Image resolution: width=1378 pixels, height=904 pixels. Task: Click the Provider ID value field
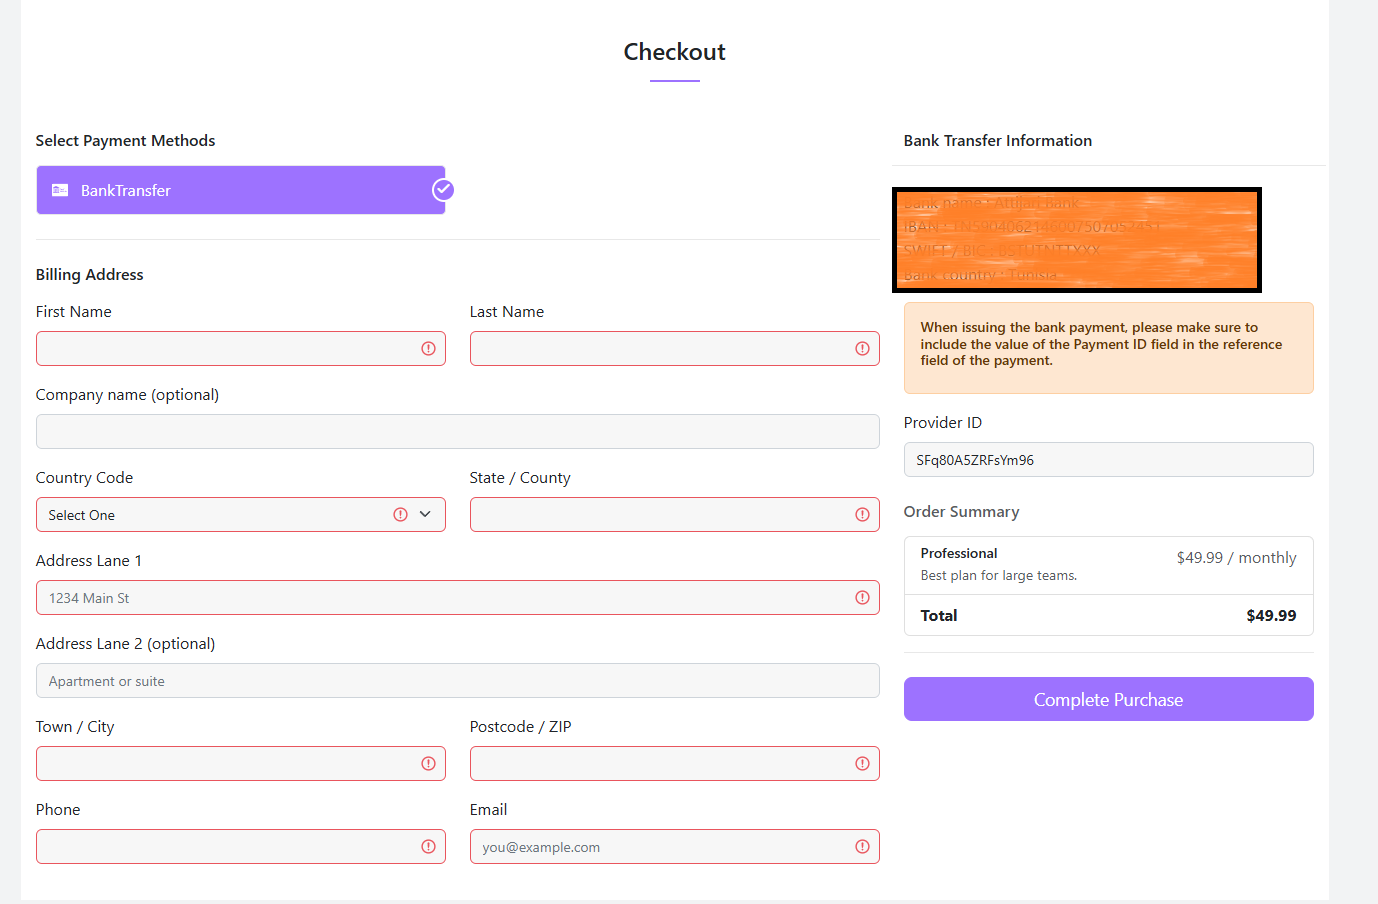coord(1108,460)
